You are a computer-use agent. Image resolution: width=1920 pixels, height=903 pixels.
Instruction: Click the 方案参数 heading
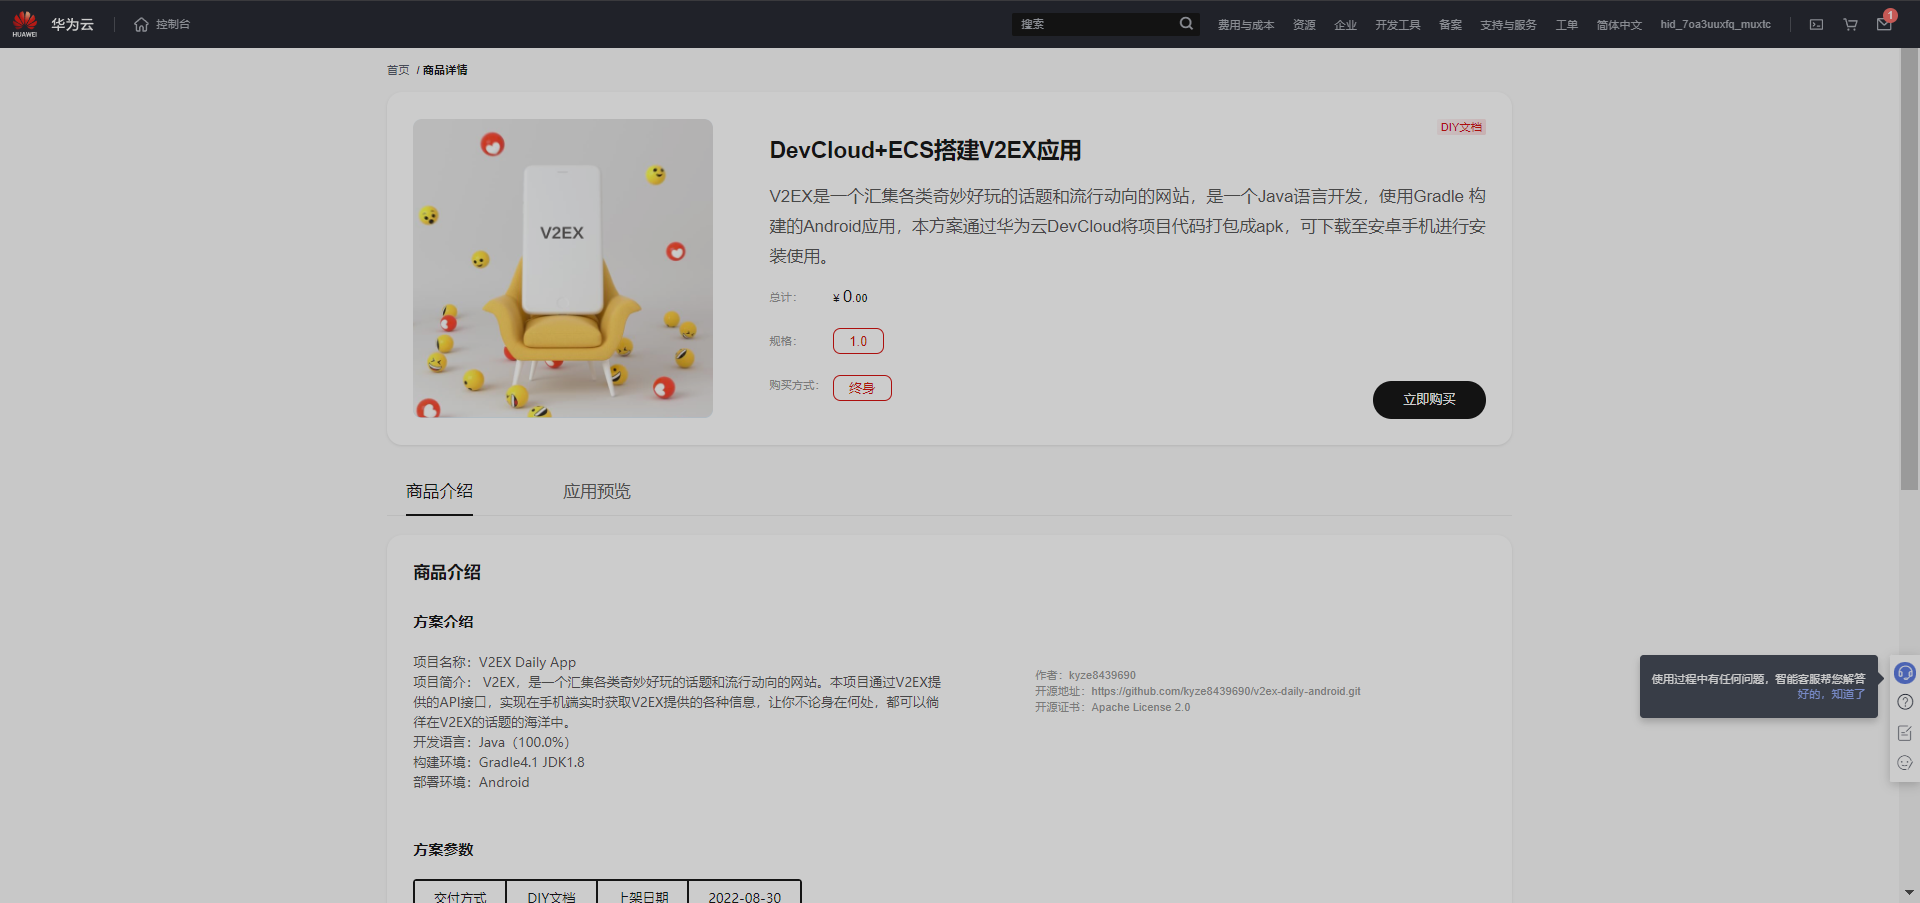443,850
